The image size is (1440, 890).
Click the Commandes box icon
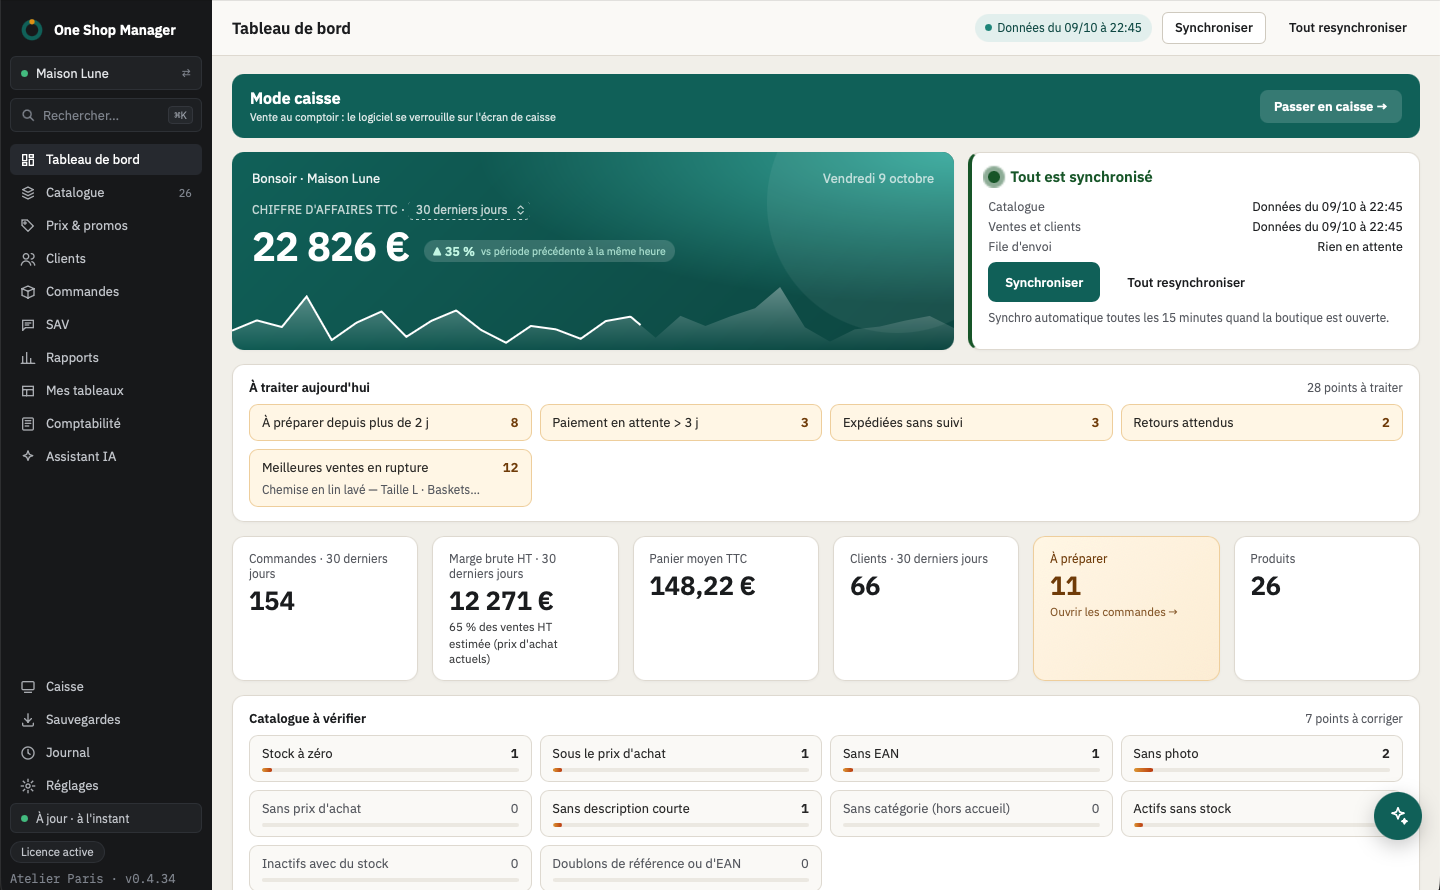(28, 292)
